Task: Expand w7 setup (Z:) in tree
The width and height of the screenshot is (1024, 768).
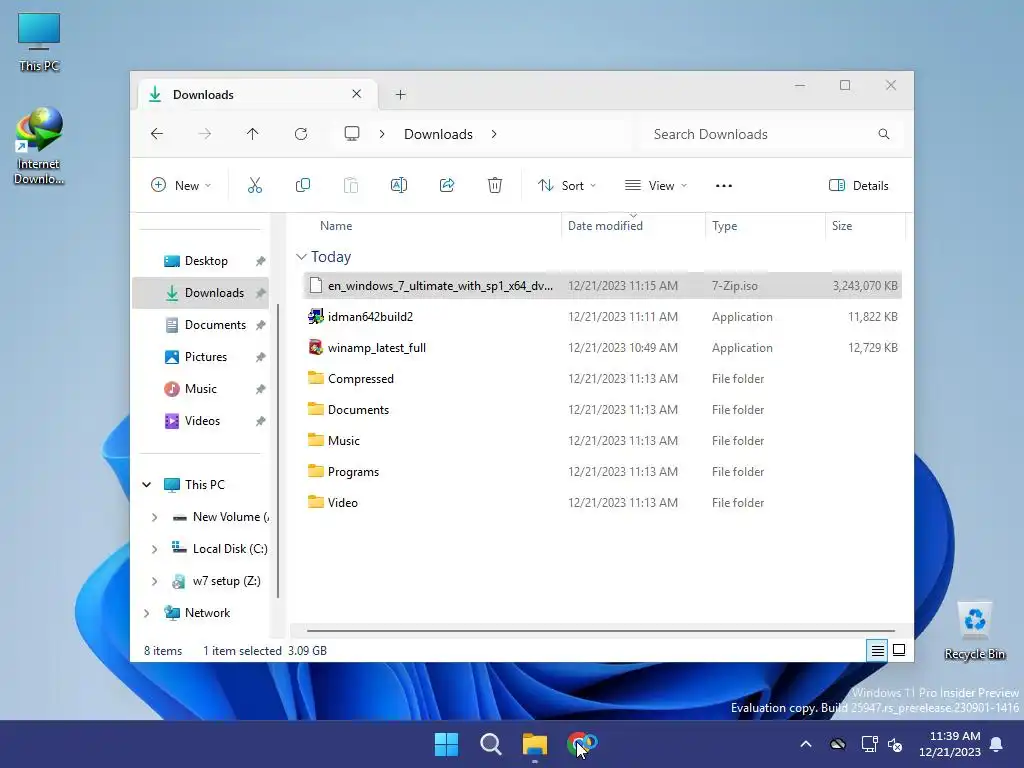Action: (x=154, y=581)
